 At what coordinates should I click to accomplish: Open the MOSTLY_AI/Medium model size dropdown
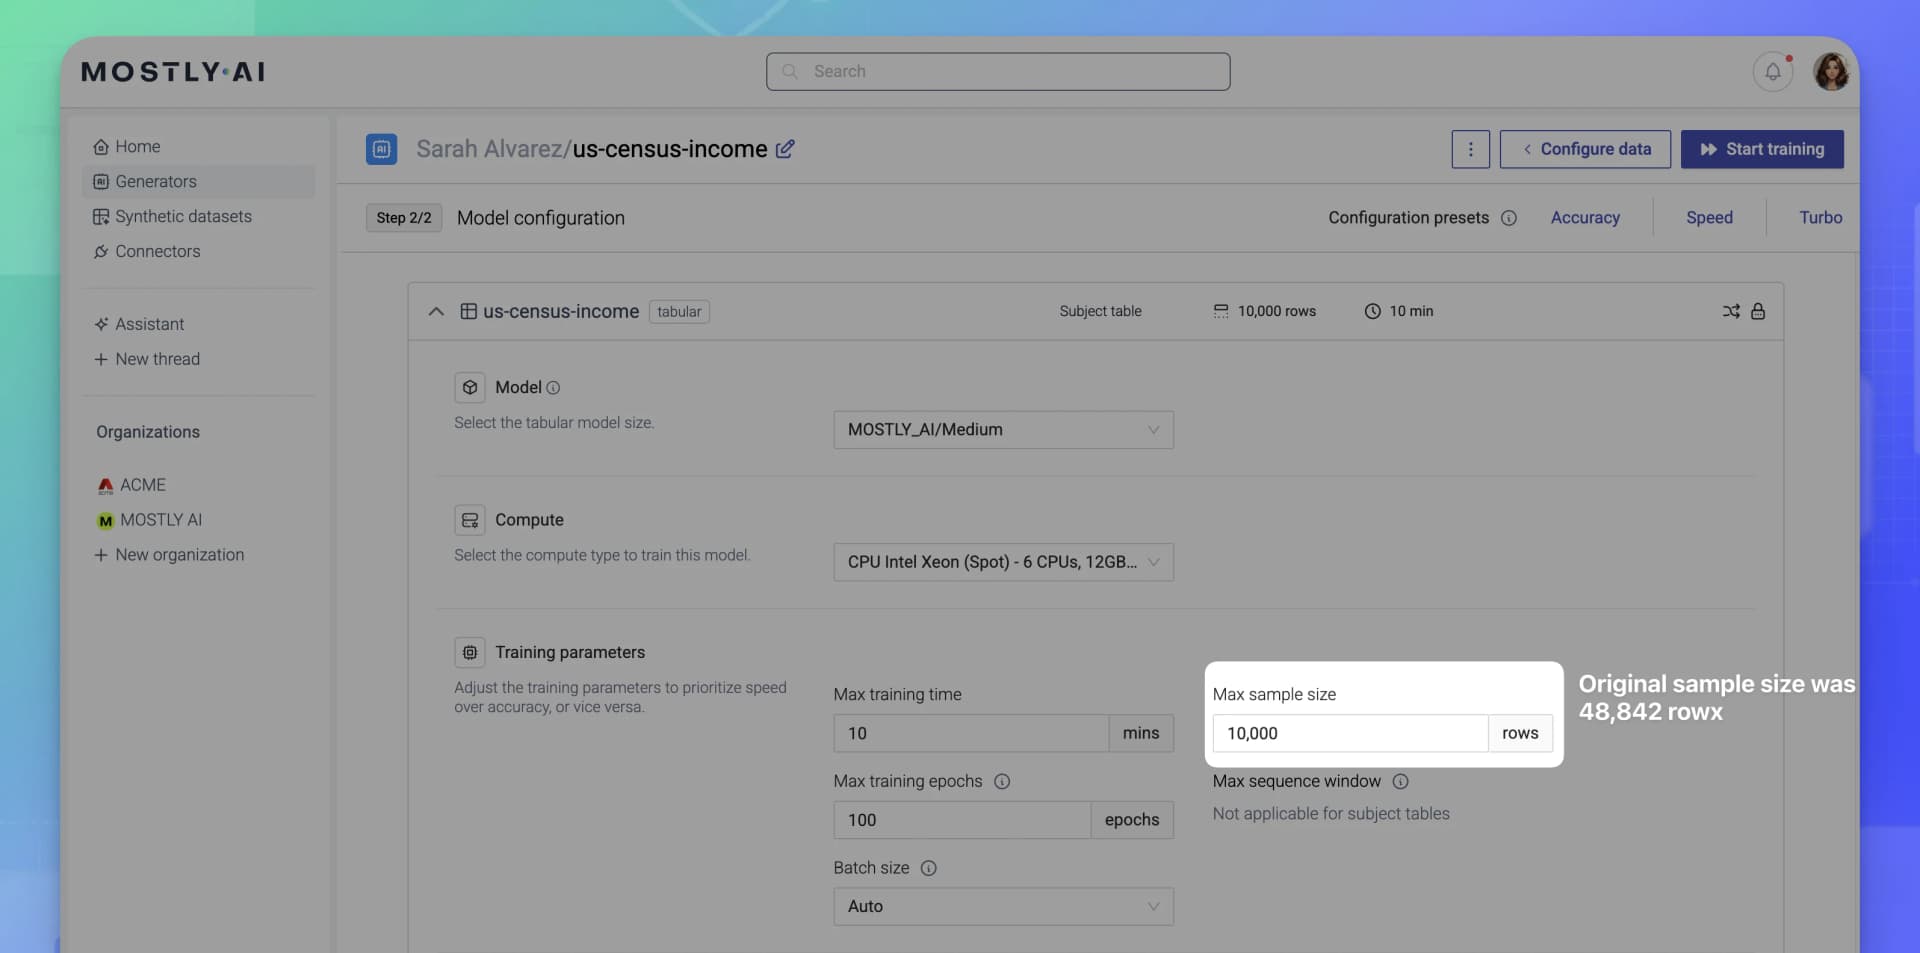pos(1003,430)
